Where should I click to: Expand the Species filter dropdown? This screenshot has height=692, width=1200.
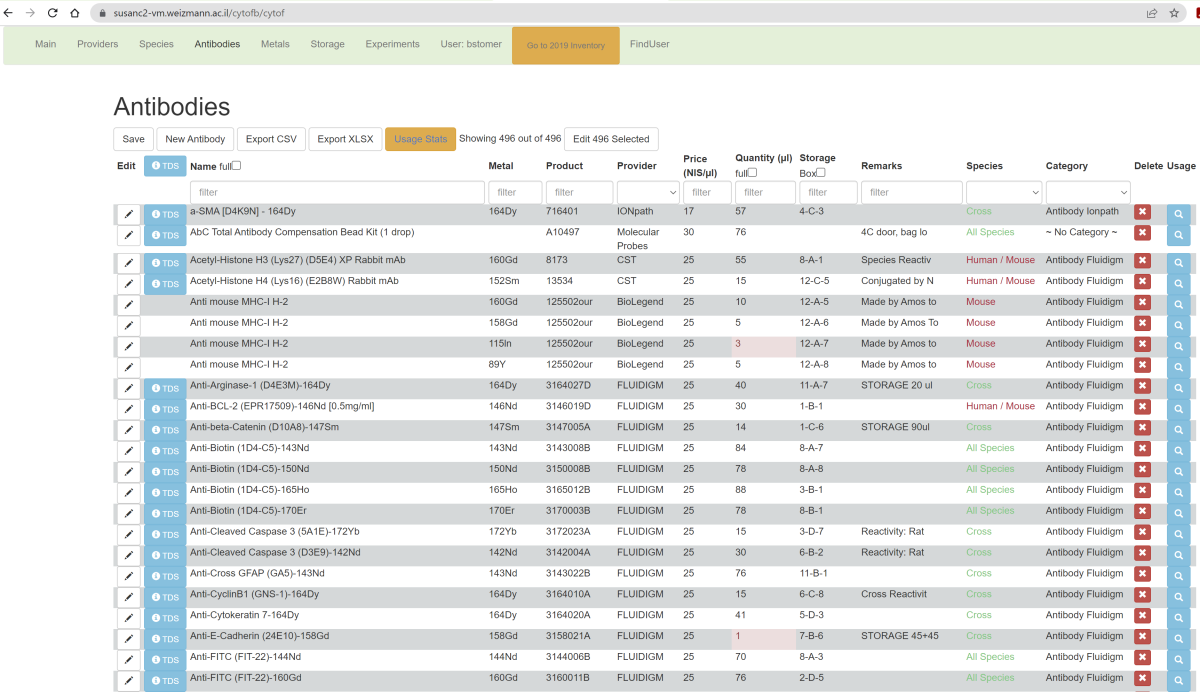(x=1003, y=192)
